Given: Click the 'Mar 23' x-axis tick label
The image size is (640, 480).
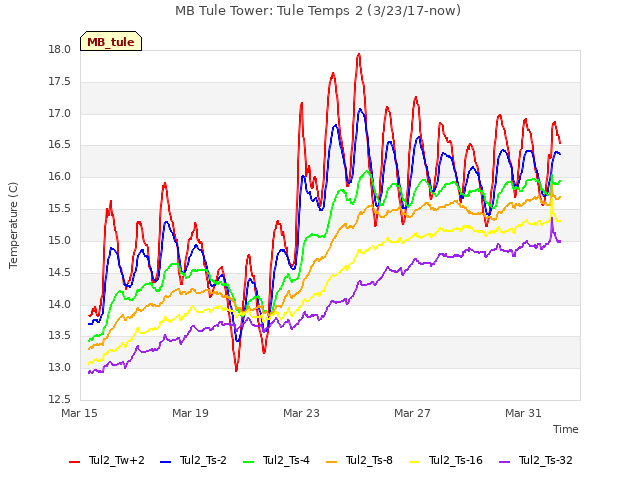Looking at the screenshot, I should (301, 413).
